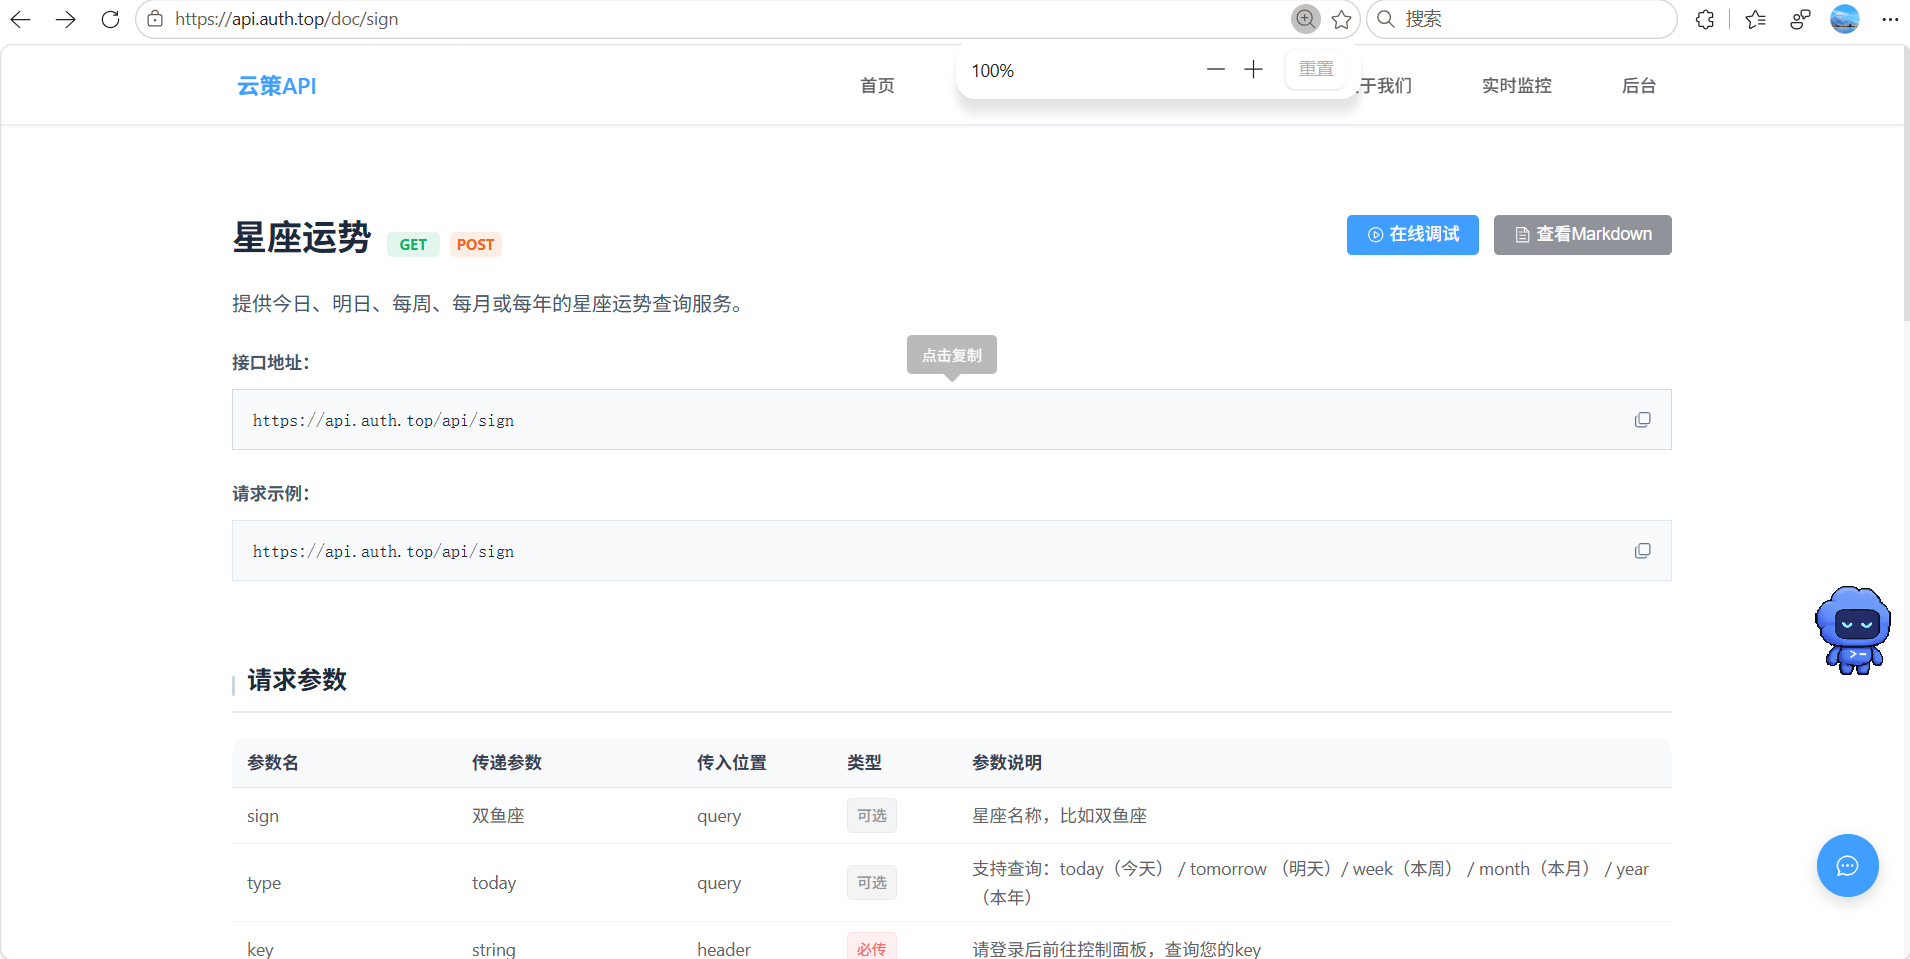Screen dimensions: 1910x959
Task: Open the browser settings ellipsis menu
Action: [x=1889, y=19]
